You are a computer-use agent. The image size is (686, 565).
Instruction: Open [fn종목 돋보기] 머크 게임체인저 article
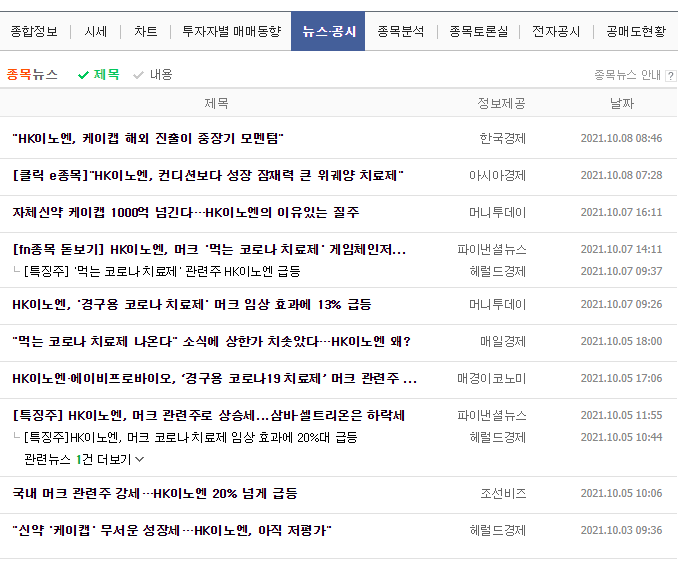[209, 249]
